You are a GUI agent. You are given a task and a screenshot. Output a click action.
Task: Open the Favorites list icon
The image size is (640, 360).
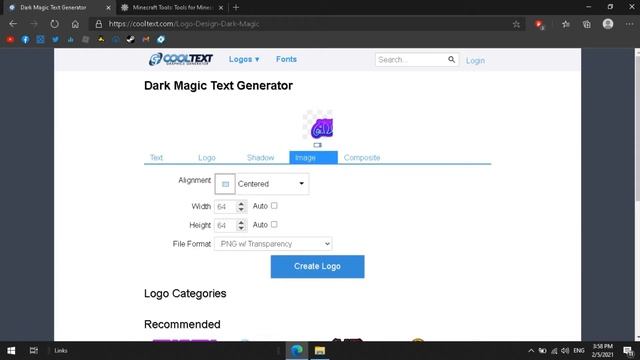566,24
